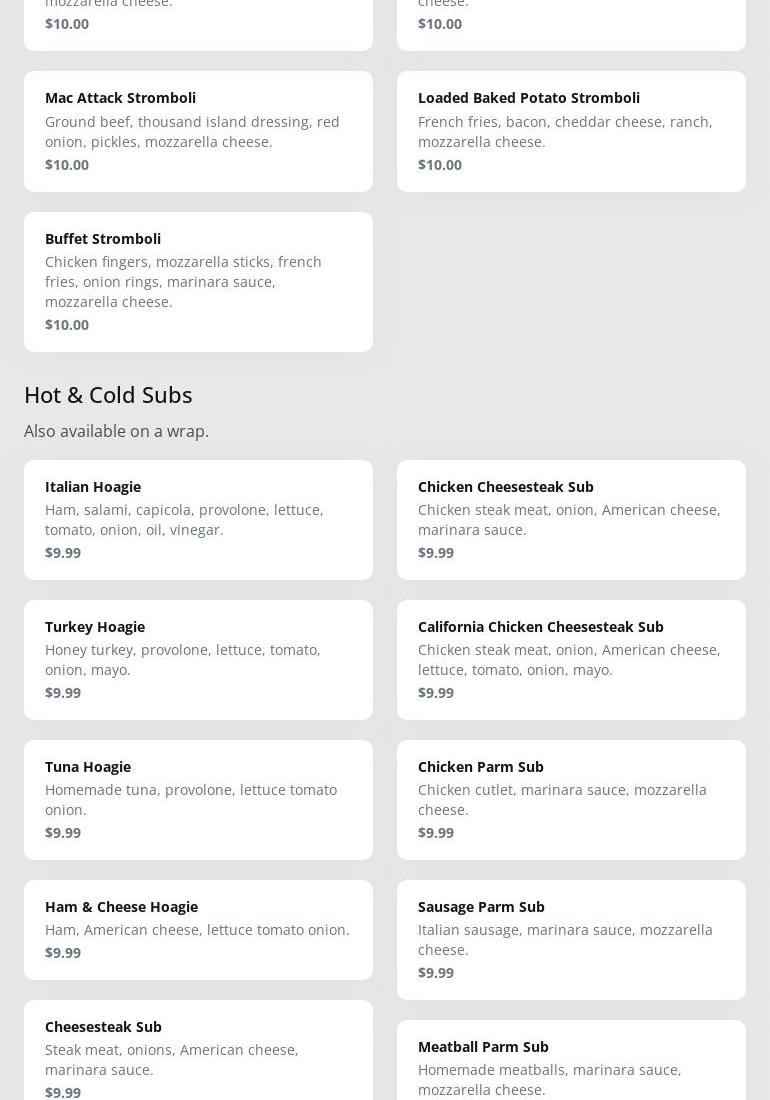This screenshot has height=1100, width=770.
Task: Select the Turkey Hoagie item
Action: pos(198,659)
